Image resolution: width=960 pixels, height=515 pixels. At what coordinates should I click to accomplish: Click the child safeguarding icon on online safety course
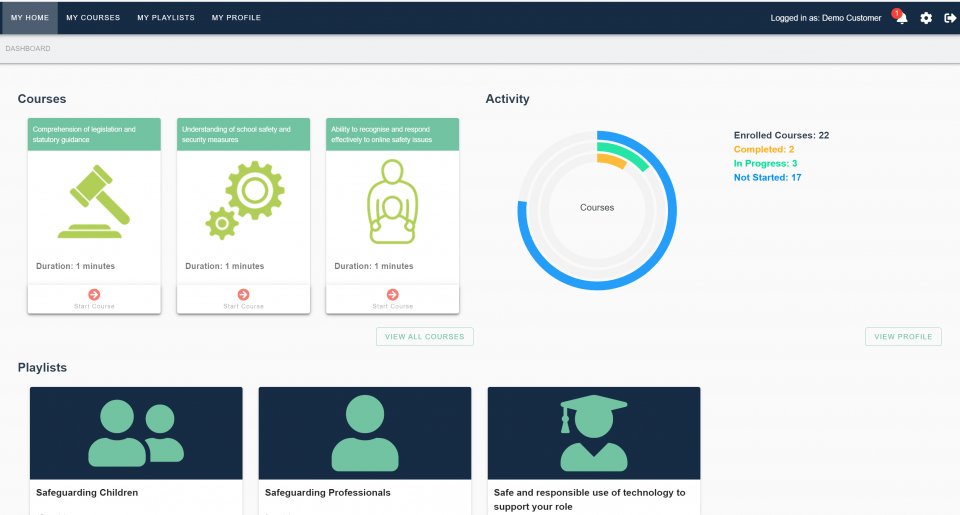coord(392,201)
